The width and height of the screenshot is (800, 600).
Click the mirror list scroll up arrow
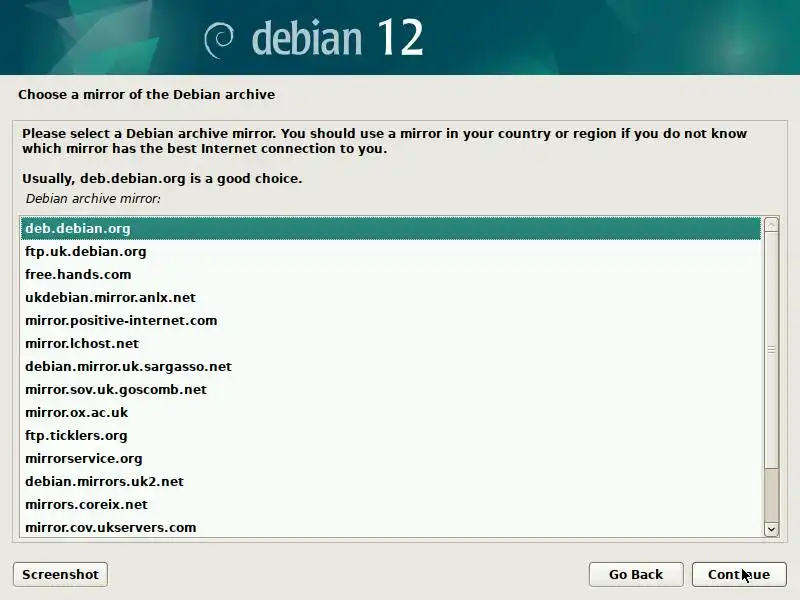pos(771,224)
